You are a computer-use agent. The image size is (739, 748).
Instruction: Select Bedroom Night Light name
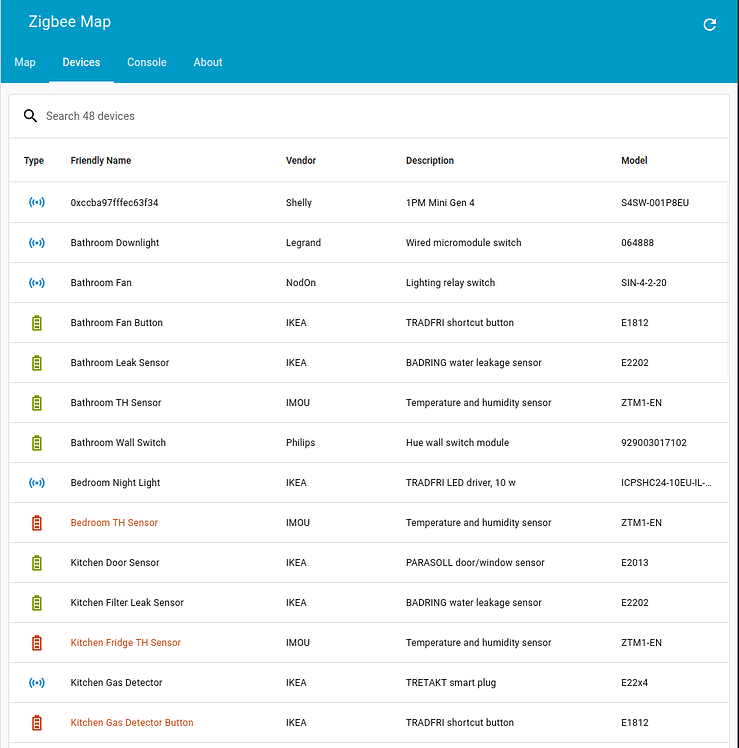pos(115,482)
